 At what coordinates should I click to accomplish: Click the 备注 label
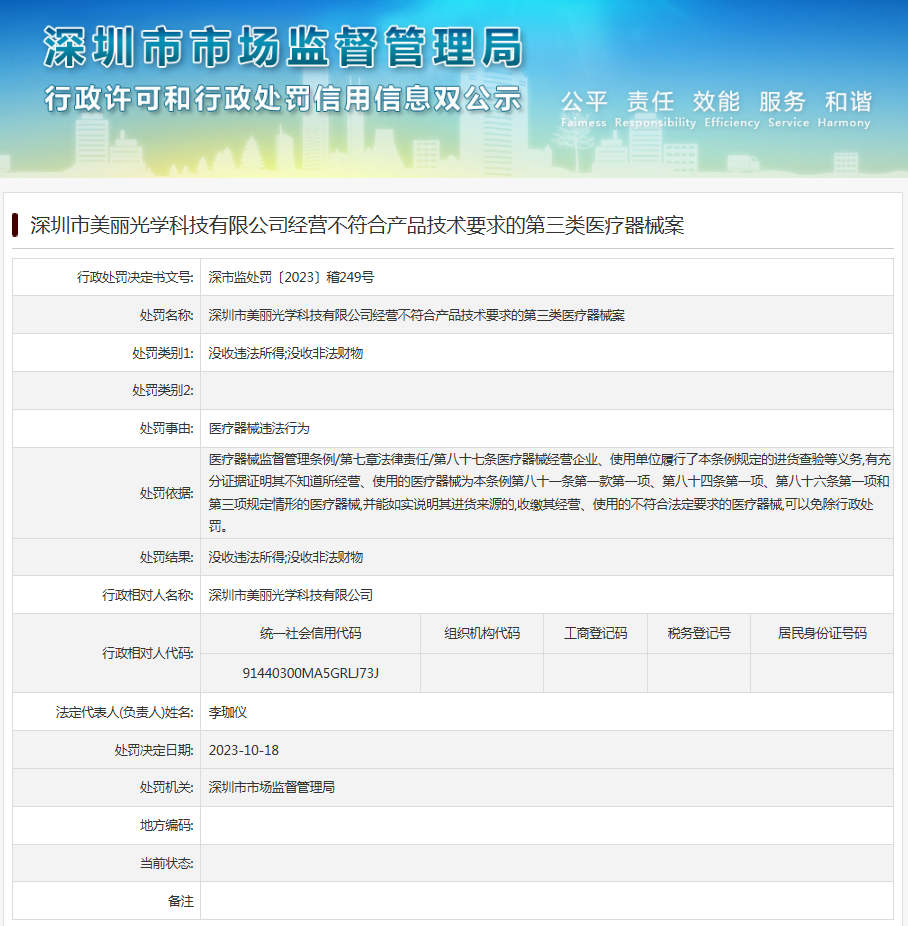pyautogui.click(x=181, y=901)
